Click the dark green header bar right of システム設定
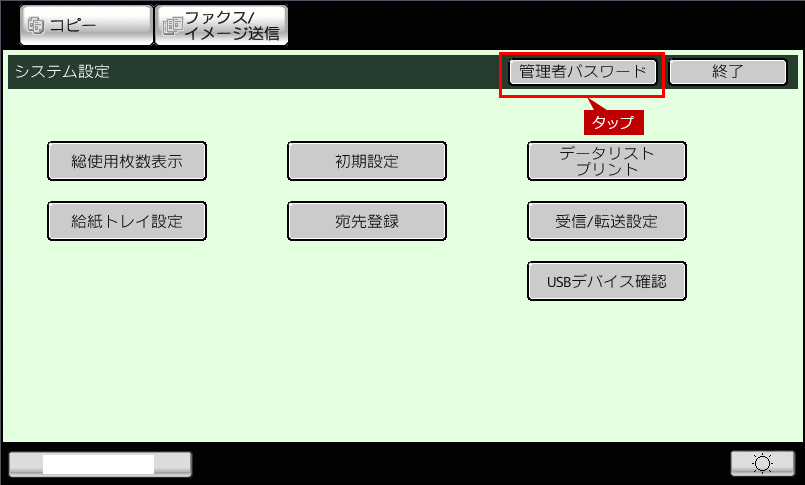This screenshot has width=805, height=485. point(300,72)
